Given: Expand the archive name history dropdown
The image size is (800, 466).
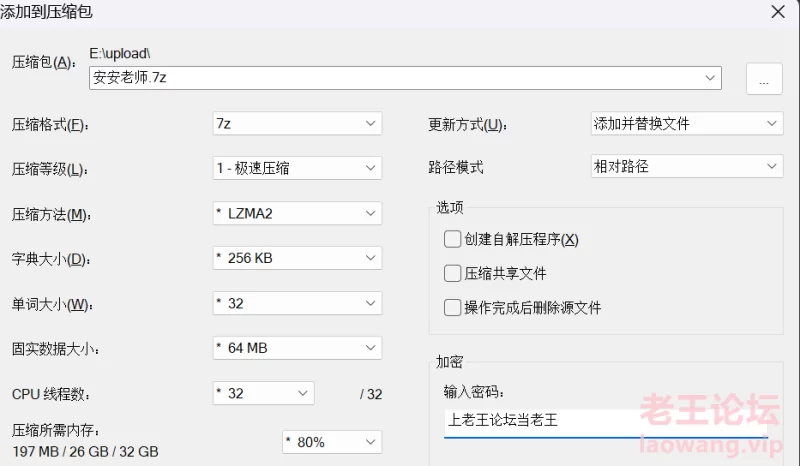Looking at the screenshot, I should [x=710, y=78].
